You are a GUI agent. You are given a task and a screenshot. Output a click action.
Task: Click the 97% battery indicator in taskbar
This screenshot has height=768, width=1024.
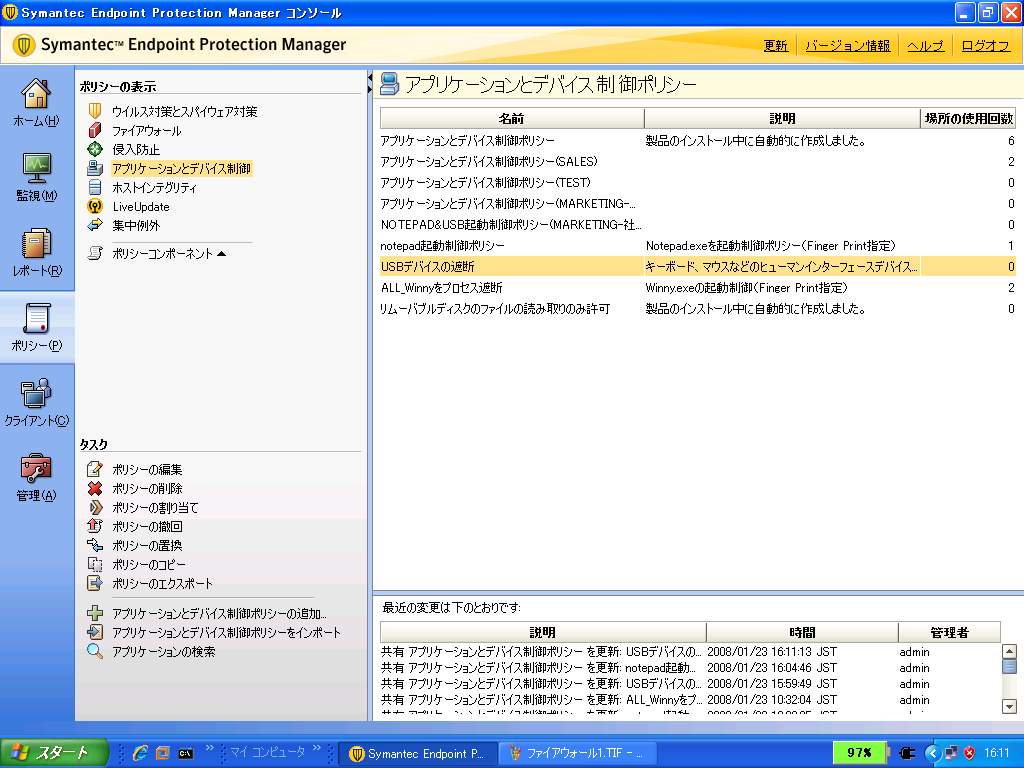(859, 753)
